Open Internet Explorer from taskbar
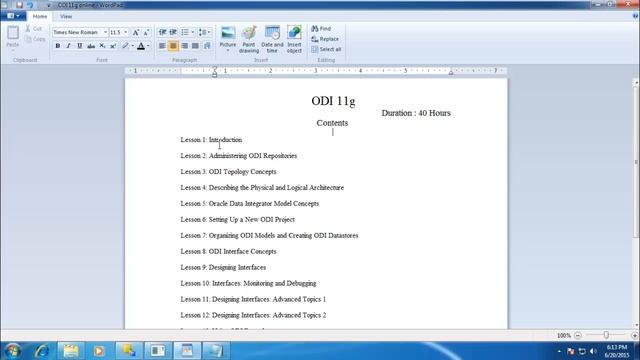Screen dimensions: 640x360 click(x=42, y=351)
